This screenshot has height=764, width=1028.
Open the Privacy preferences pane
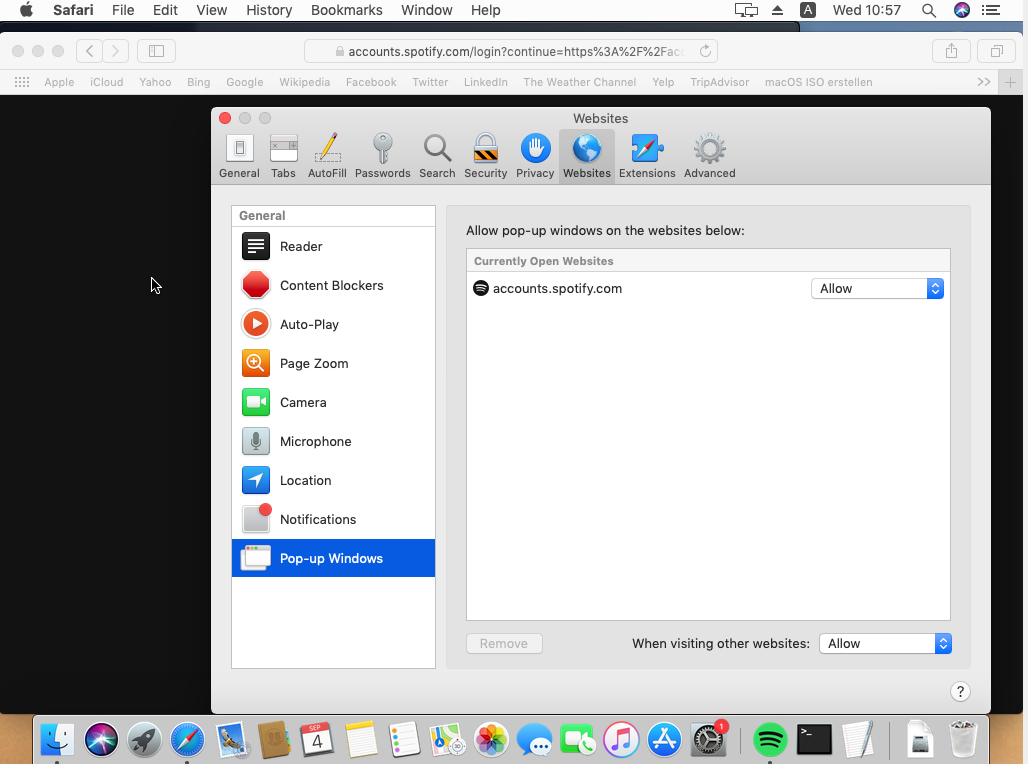[535, 156]
